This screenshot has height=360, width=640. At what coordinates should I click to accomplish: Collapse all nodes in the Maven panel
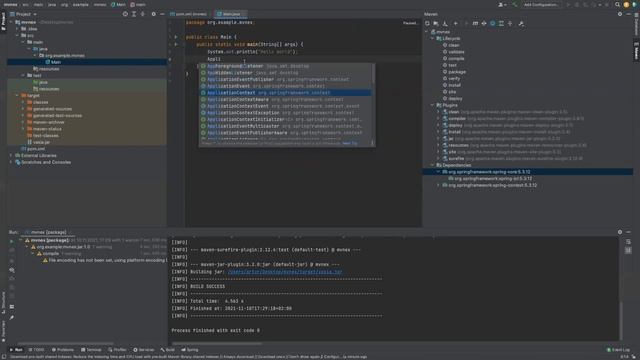click(510, 24)
